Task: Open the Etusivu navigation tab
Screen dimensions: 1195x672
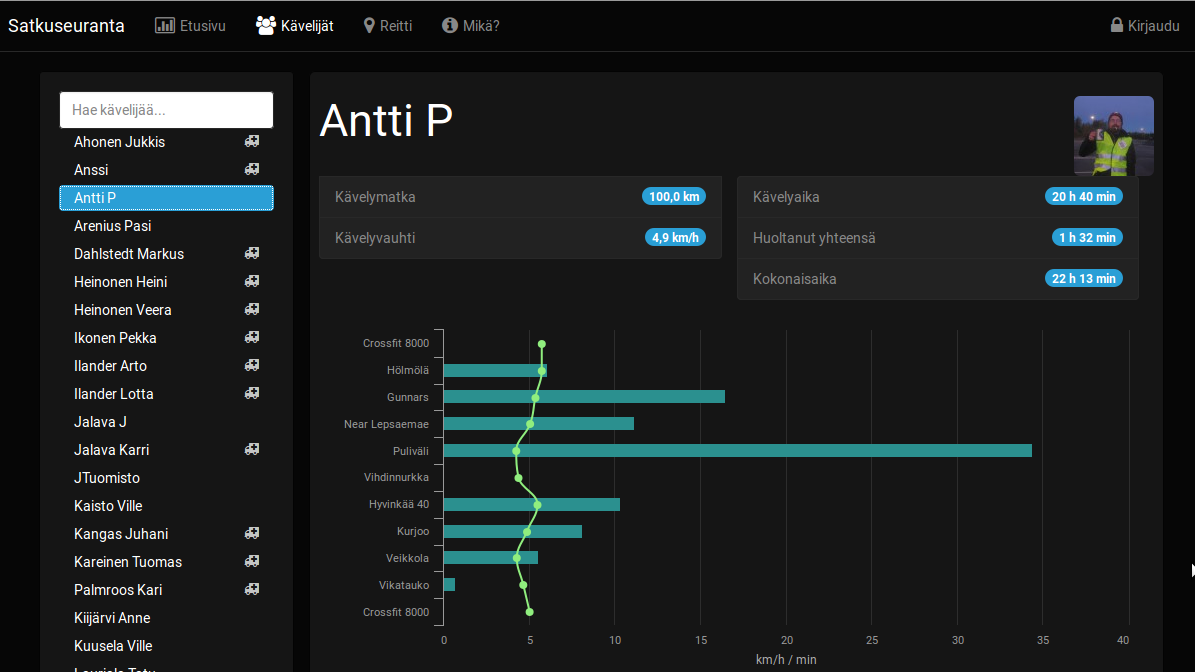Action: click(190, 25)
